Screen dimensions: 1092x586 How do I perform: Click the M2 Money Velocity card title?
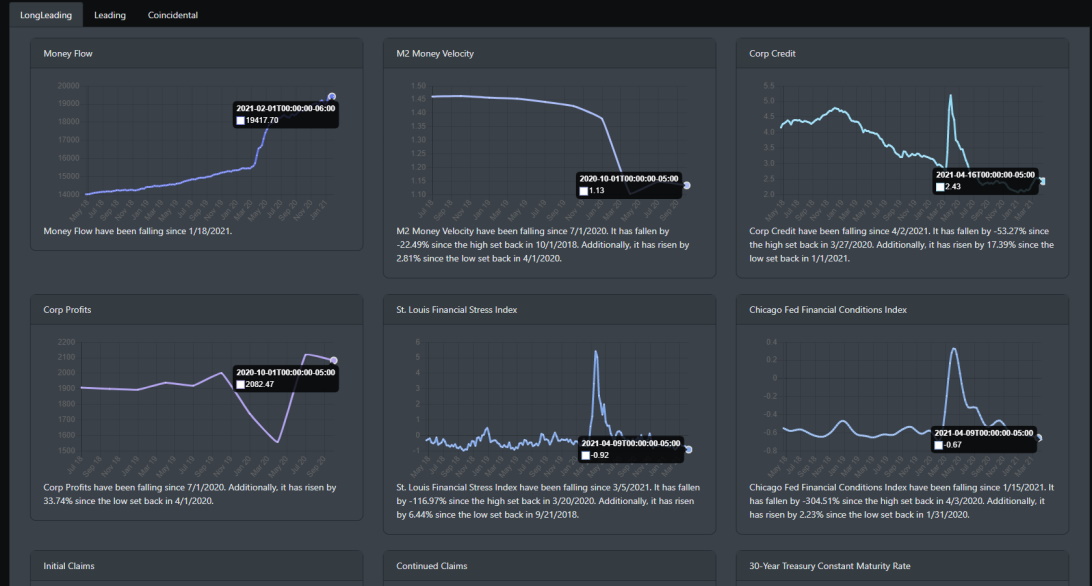click(x=435, y=54)
